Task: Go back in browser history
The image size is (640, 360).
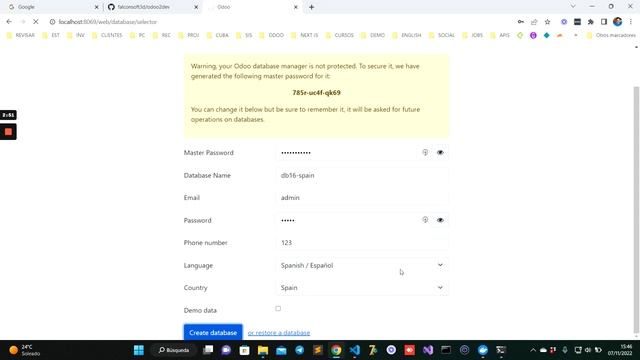Action: [x=9, y=22]
